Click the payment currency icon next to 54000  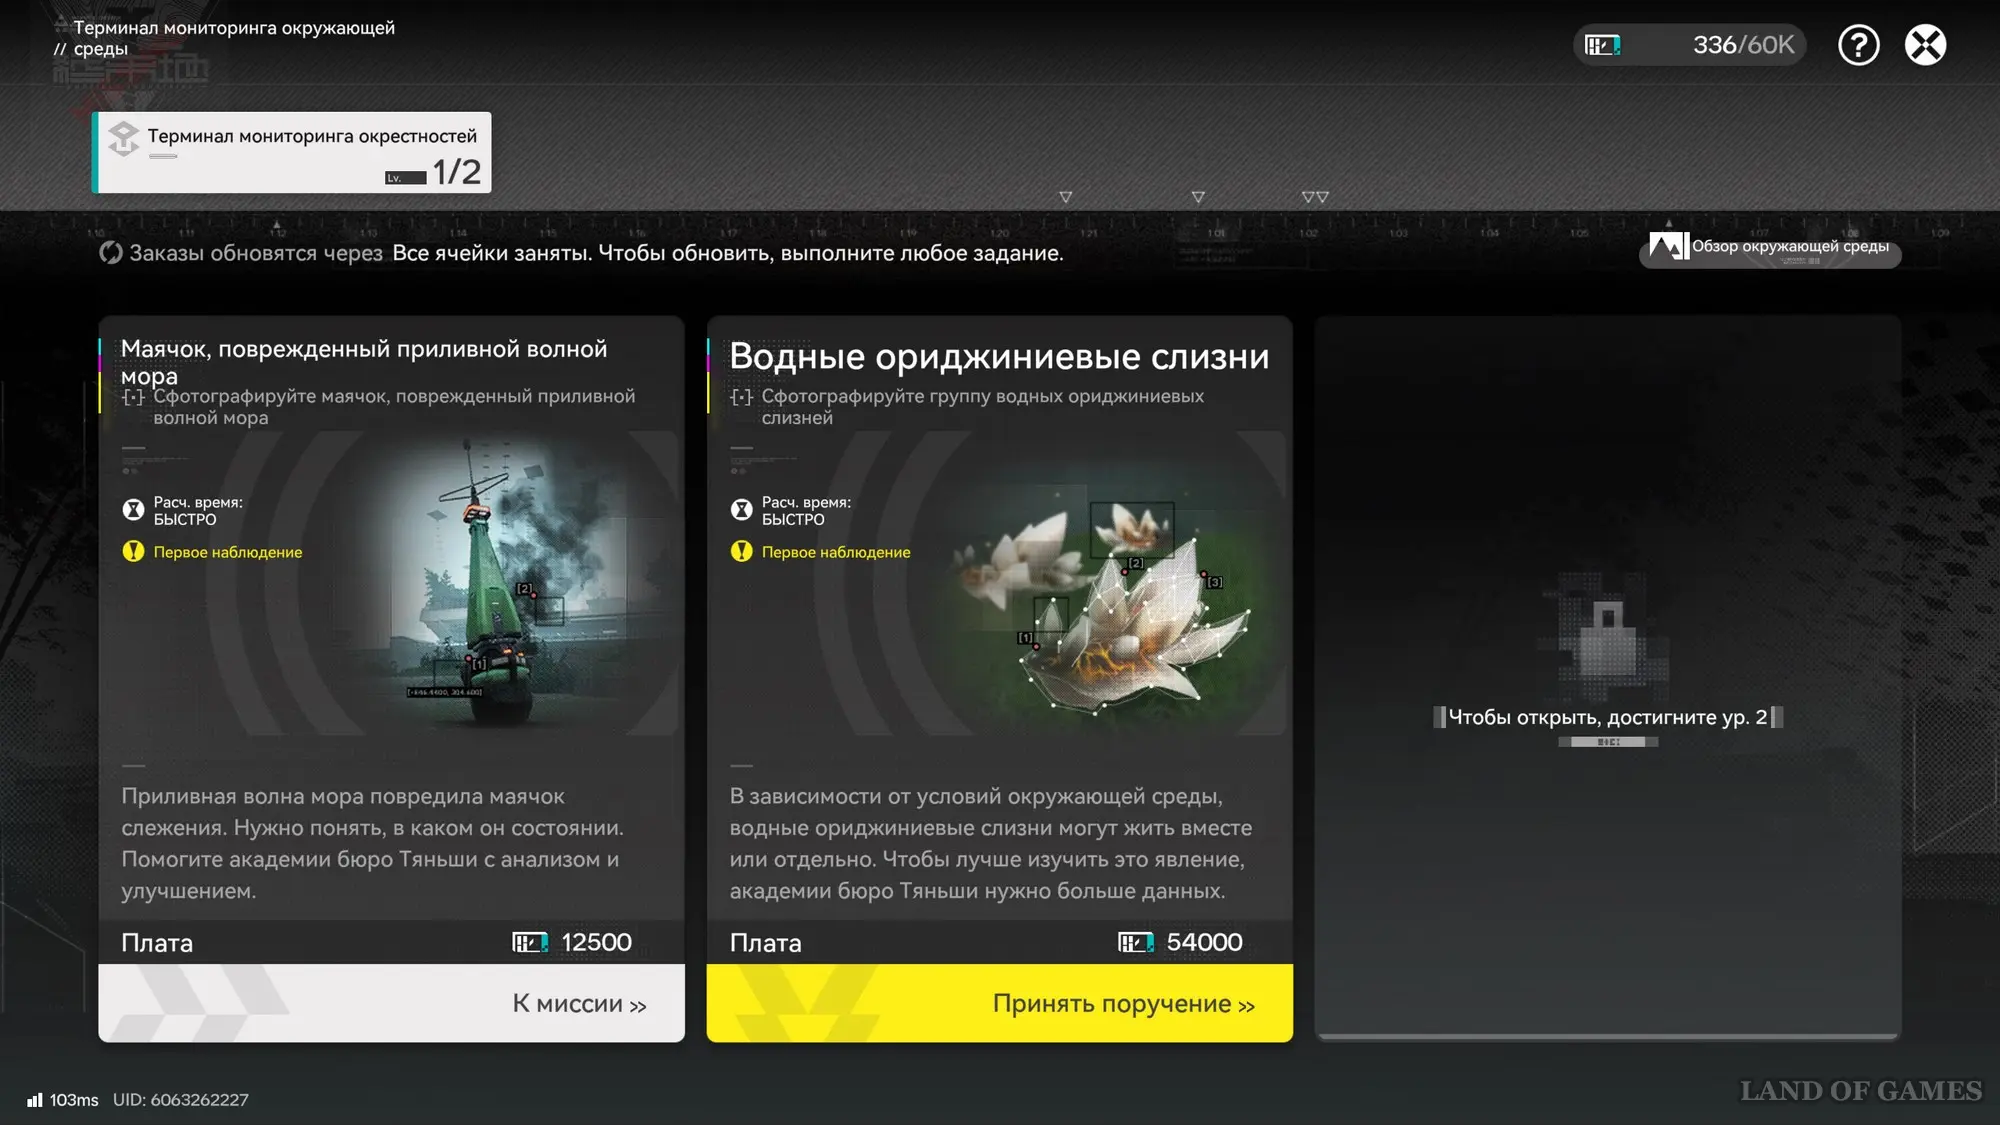1135,942
